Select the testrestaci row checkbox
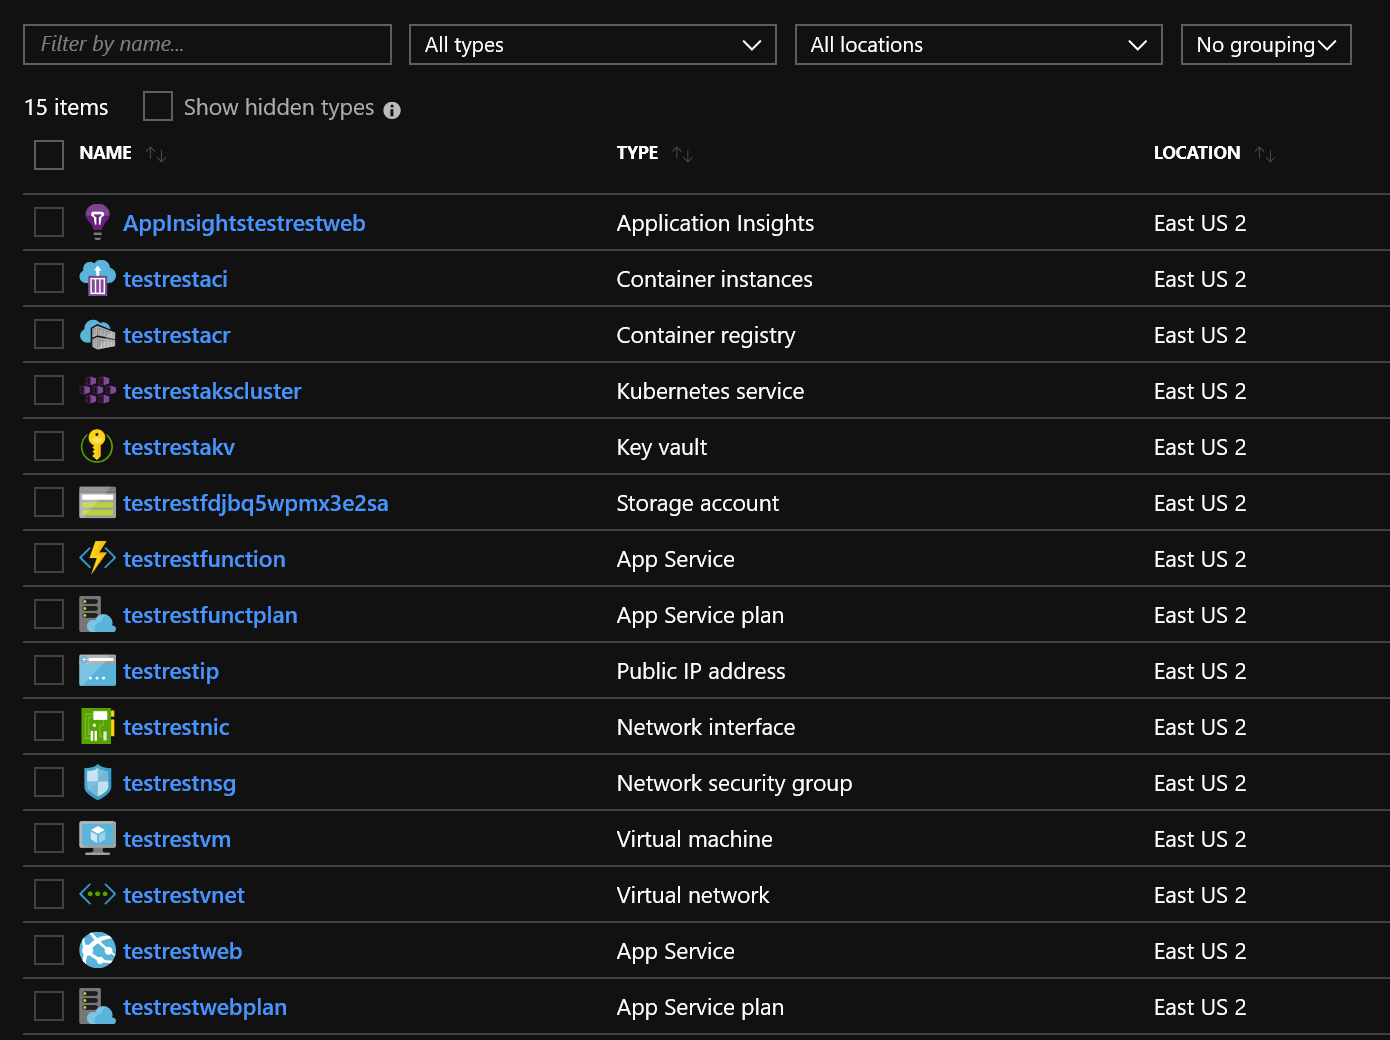This screenshot has width=1390, height=1040. click(49, 278)
